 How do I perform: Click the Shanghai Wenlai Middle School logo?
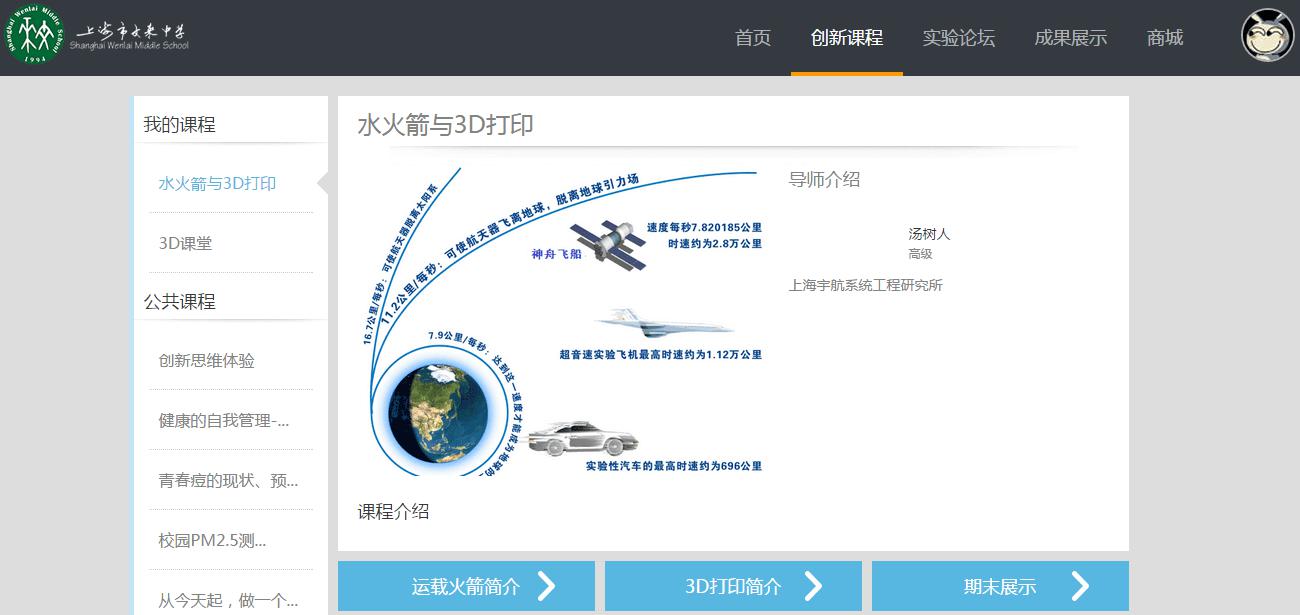(x=96, y=37)
